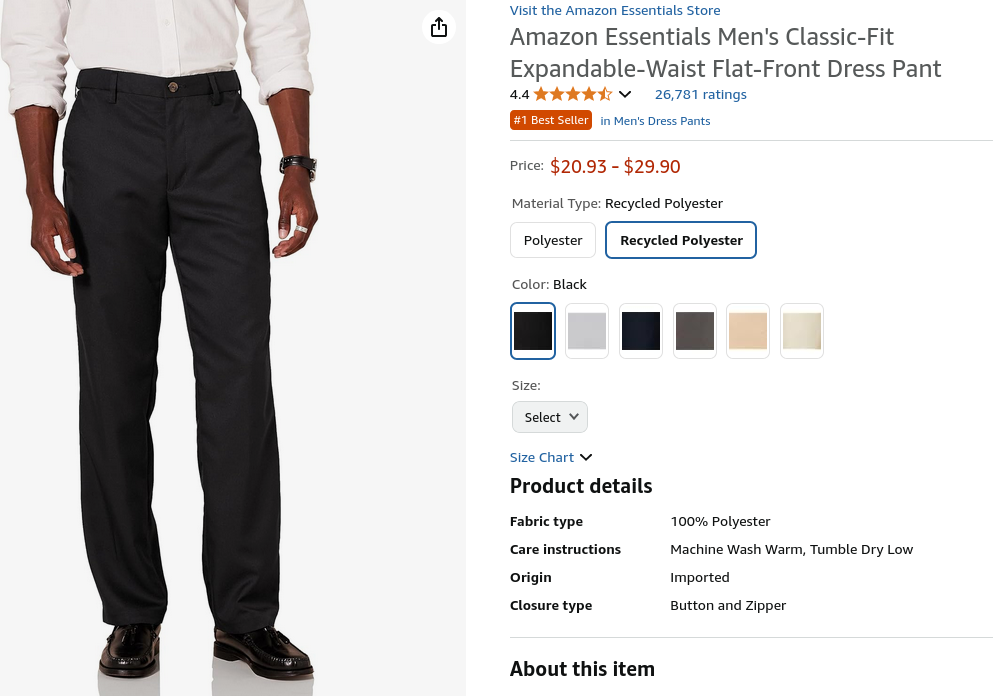Select the Recycled Polyester material option
This screenshot has height=696, width=997.
(681, 240)
